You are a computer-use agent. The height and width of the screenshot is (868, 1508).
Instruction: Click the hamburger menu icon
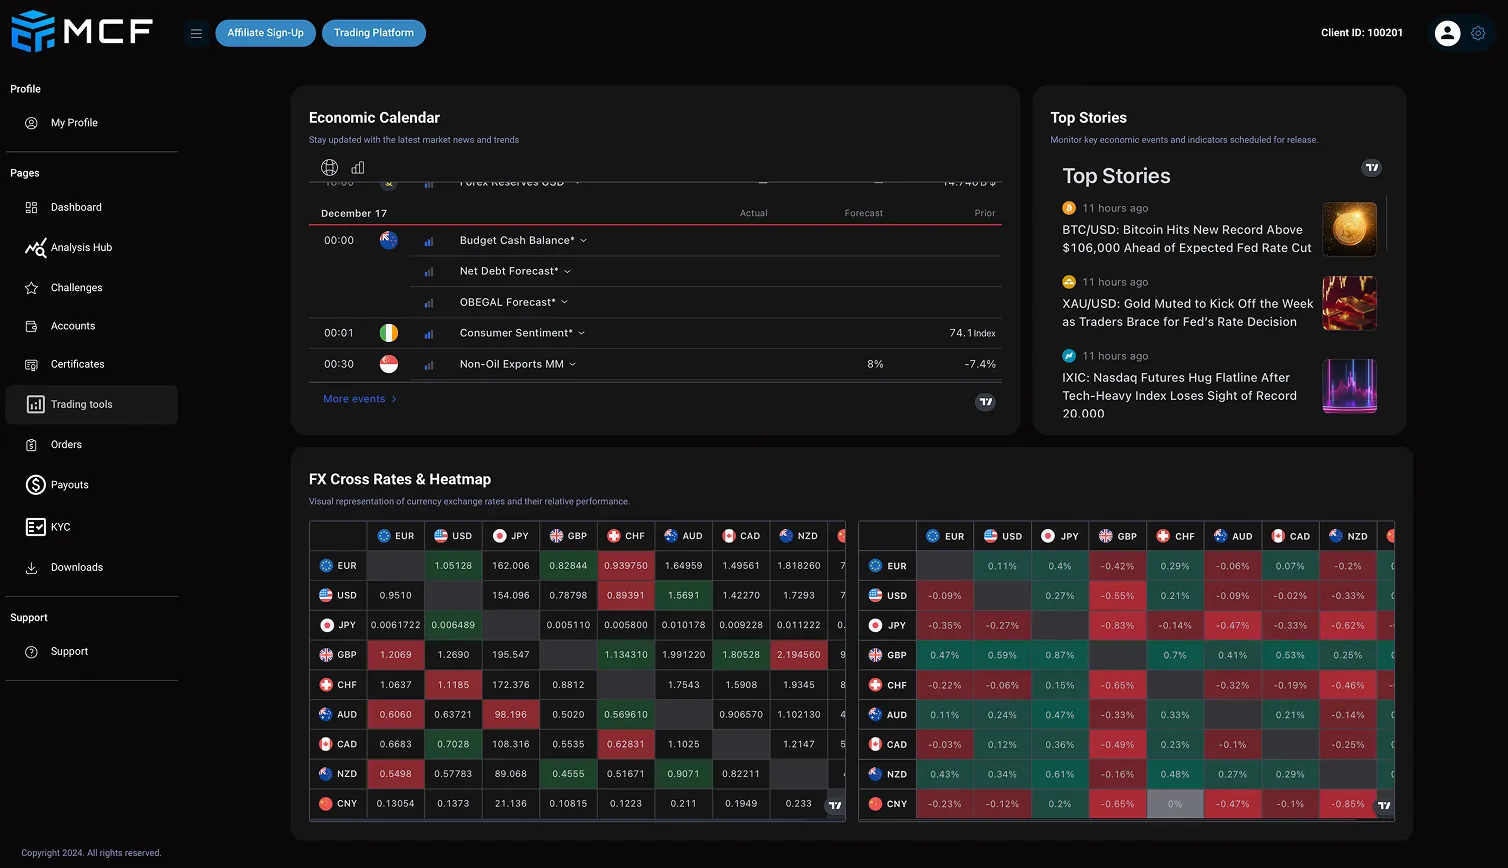pyautogui.click(x=196, y=33)
